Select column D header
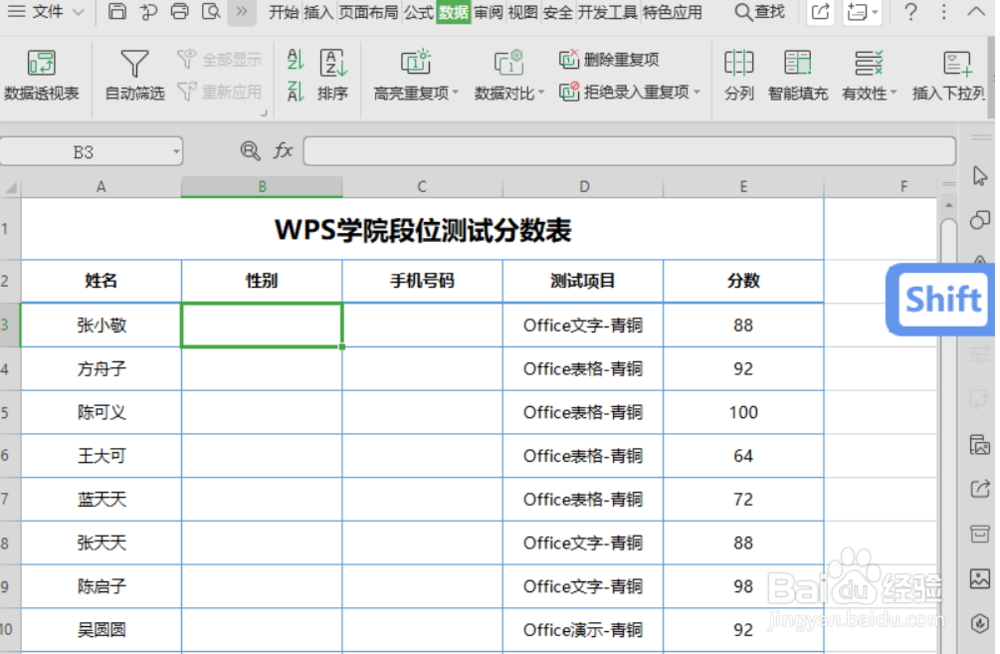The image size is (1000, 654). pyautogui.click(x=583, y=187)
